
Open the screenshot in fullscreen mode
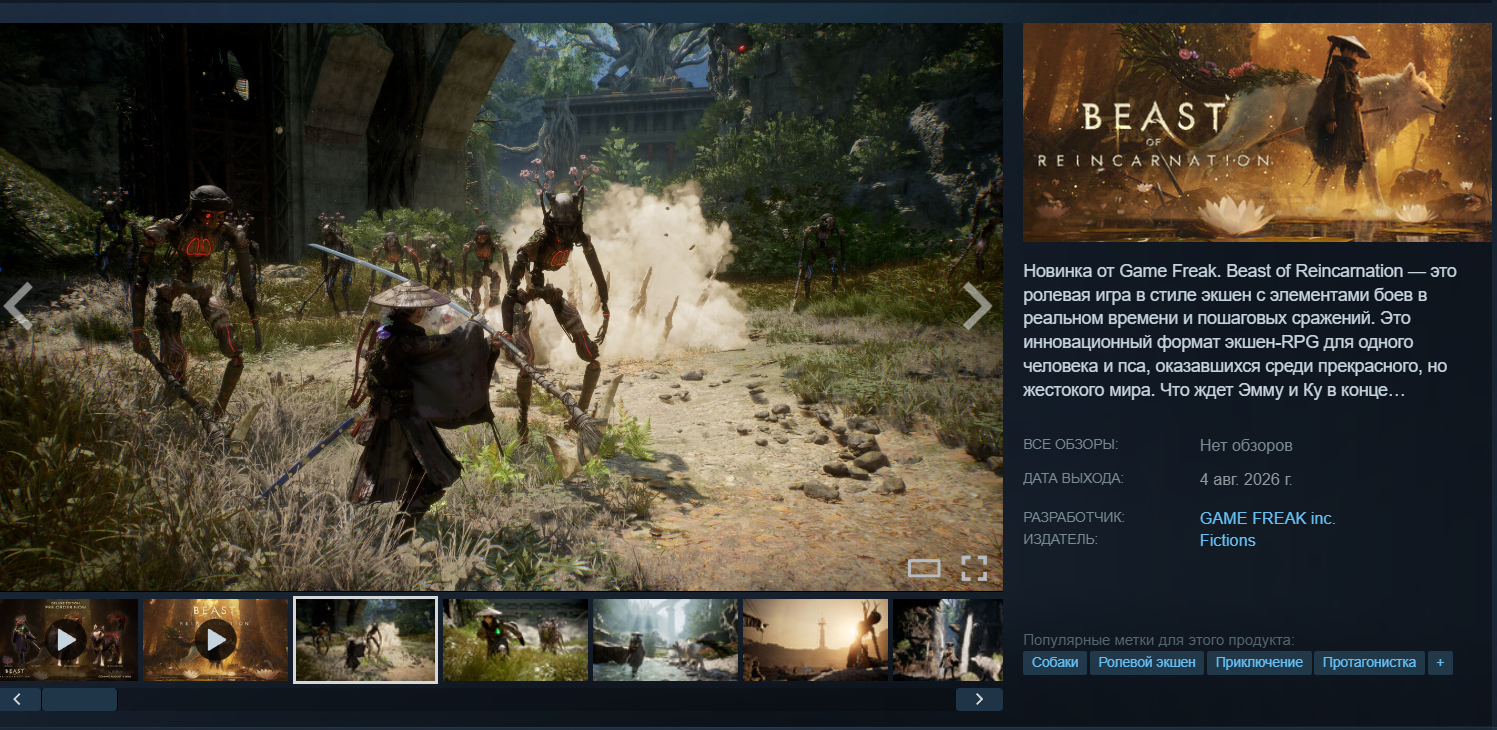[974, 568]
